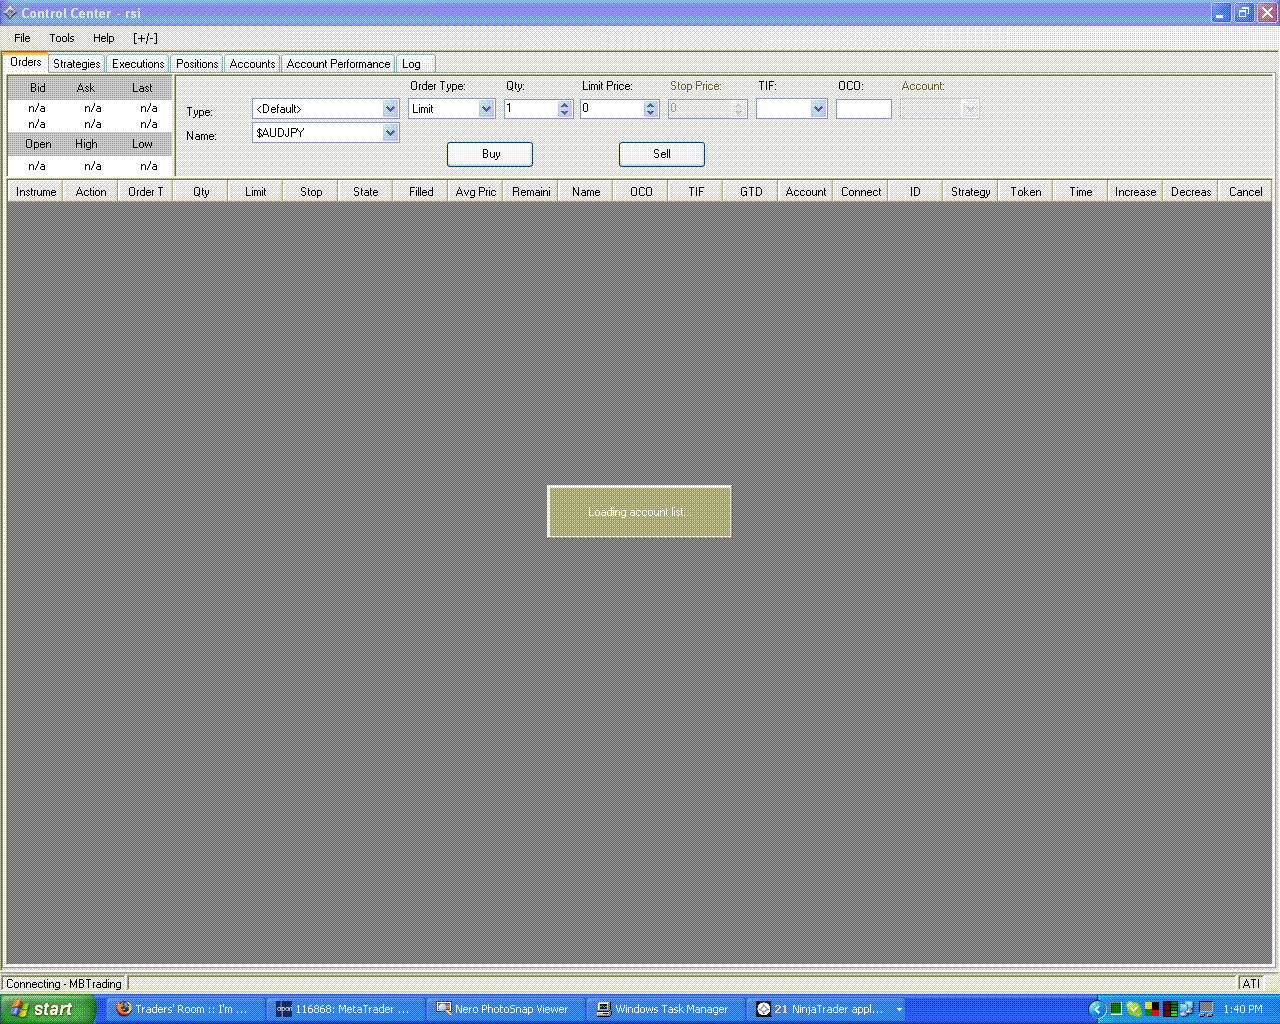
Task: Click the GTD column header
Action: click(x=750, y=192)
